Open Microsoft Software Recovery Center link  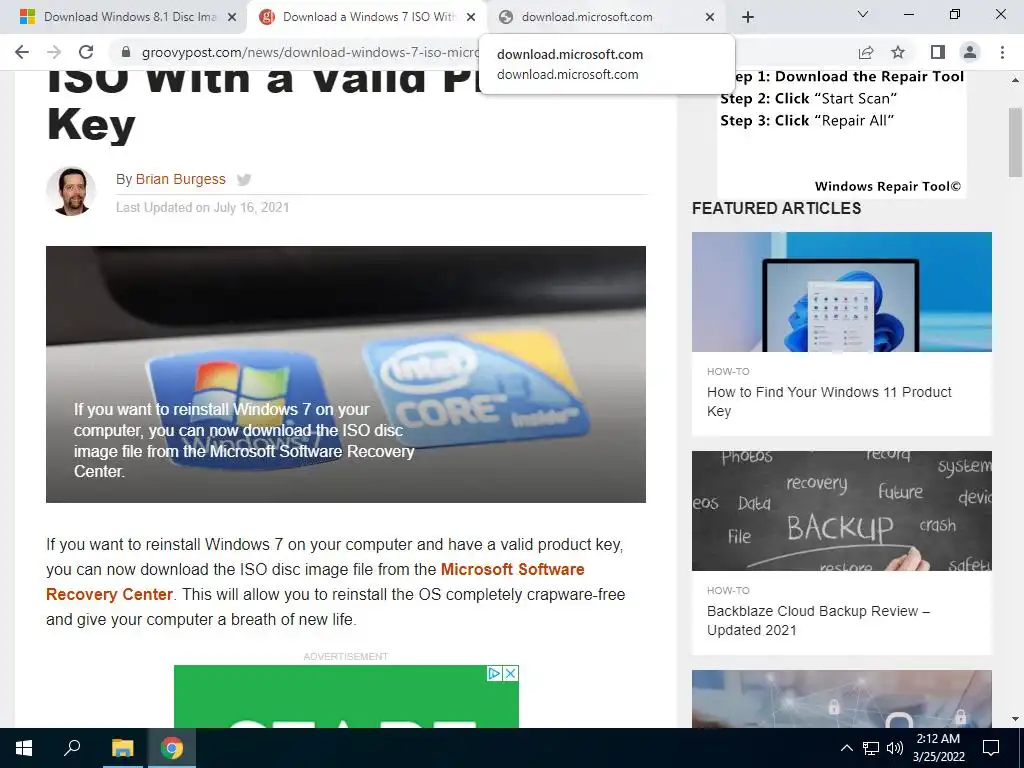315,582
